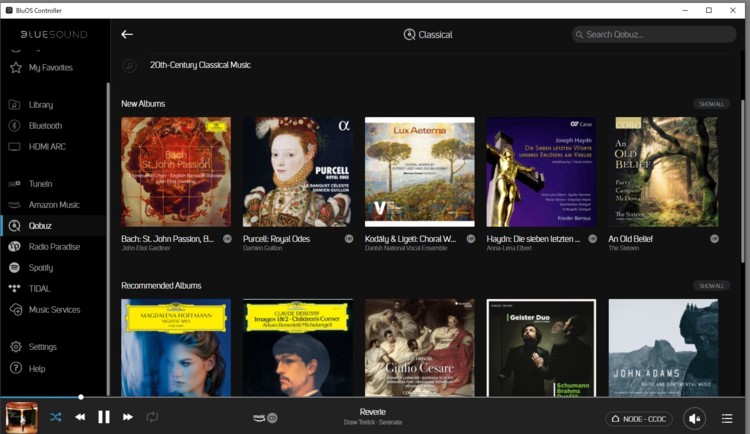750x434 pixels.
Task: Click the Bluesound logo
Action: pyautogui.click(x=54, y=34)
